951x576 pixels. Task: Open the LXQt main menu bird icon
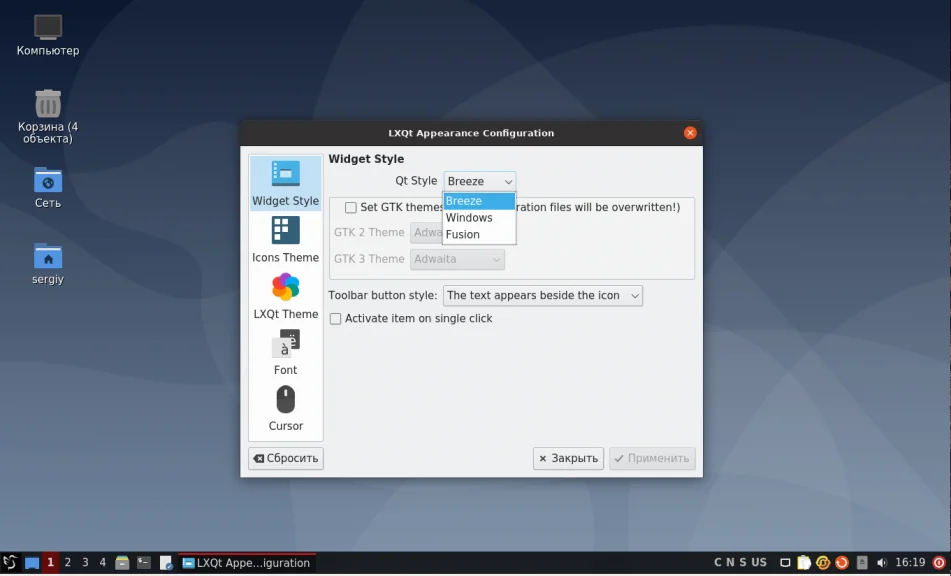pos(10,563)
